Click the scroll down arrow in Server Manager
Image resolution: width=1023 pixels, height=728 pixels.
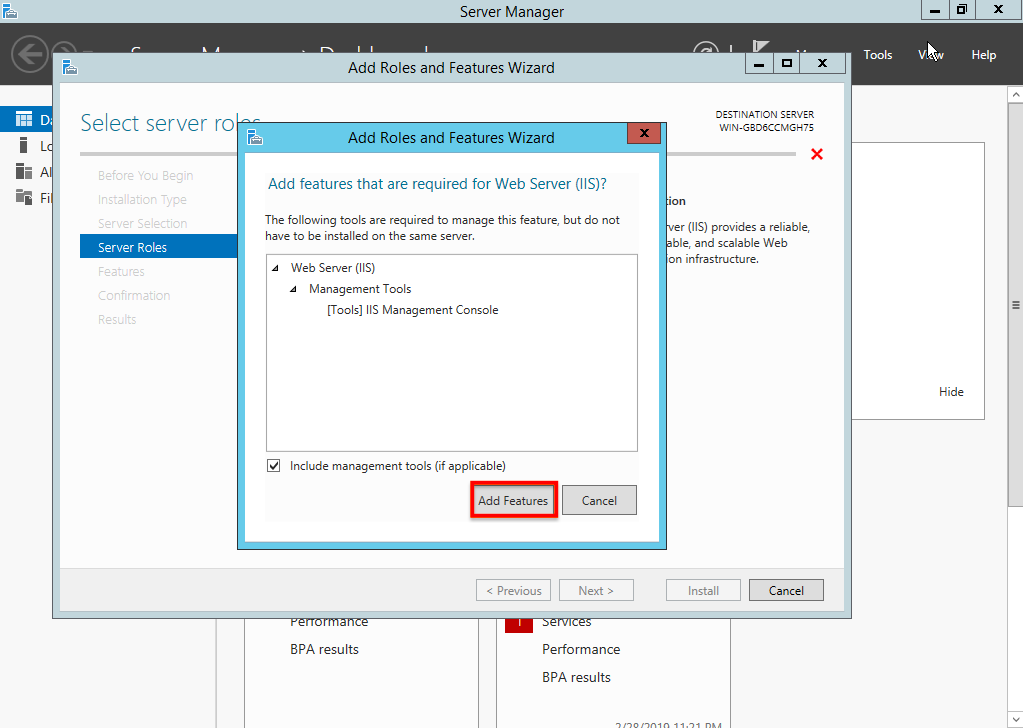pyautogui.click(x=1016, y=720)
